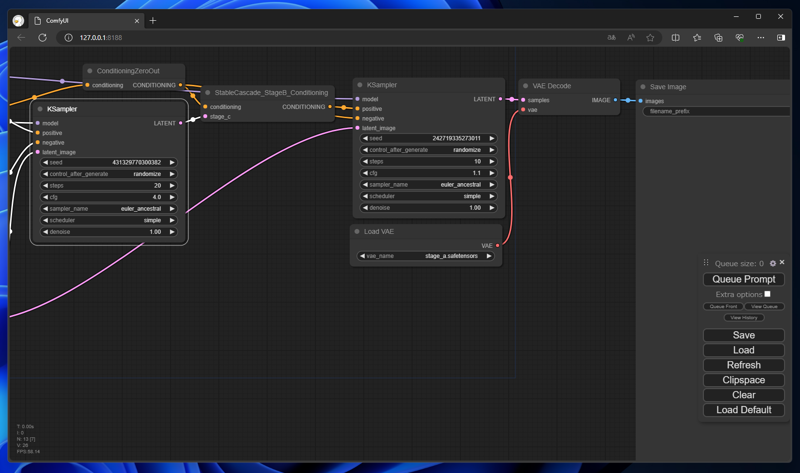Click the VAE output dot of Load VAE

(x=497, y=245)
